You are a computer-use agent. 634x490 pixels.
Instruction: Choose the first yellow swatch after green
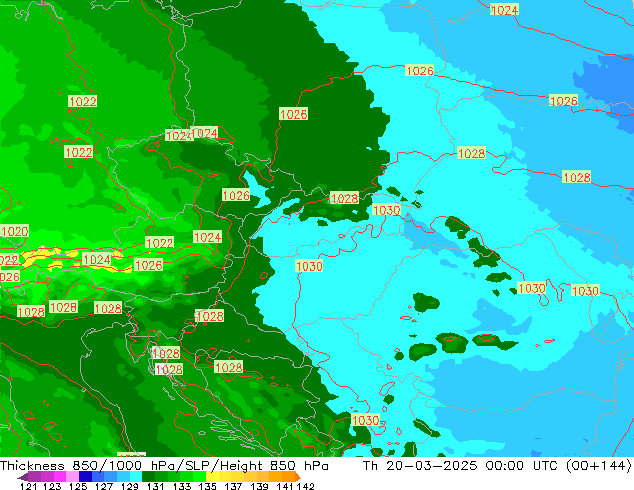tap(212, 477)
